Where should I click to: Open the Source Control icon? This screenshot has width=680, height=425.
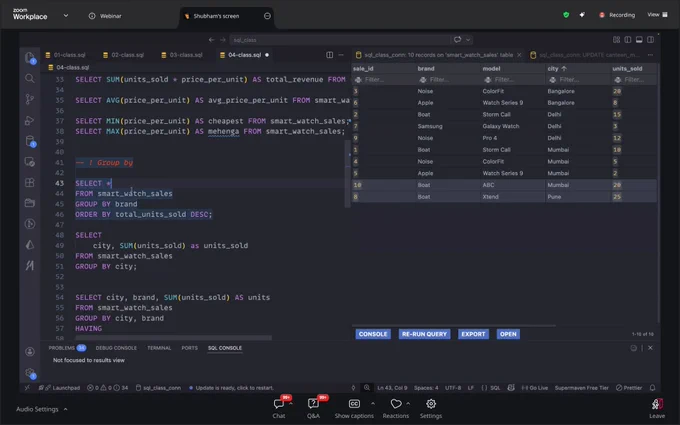29,99
